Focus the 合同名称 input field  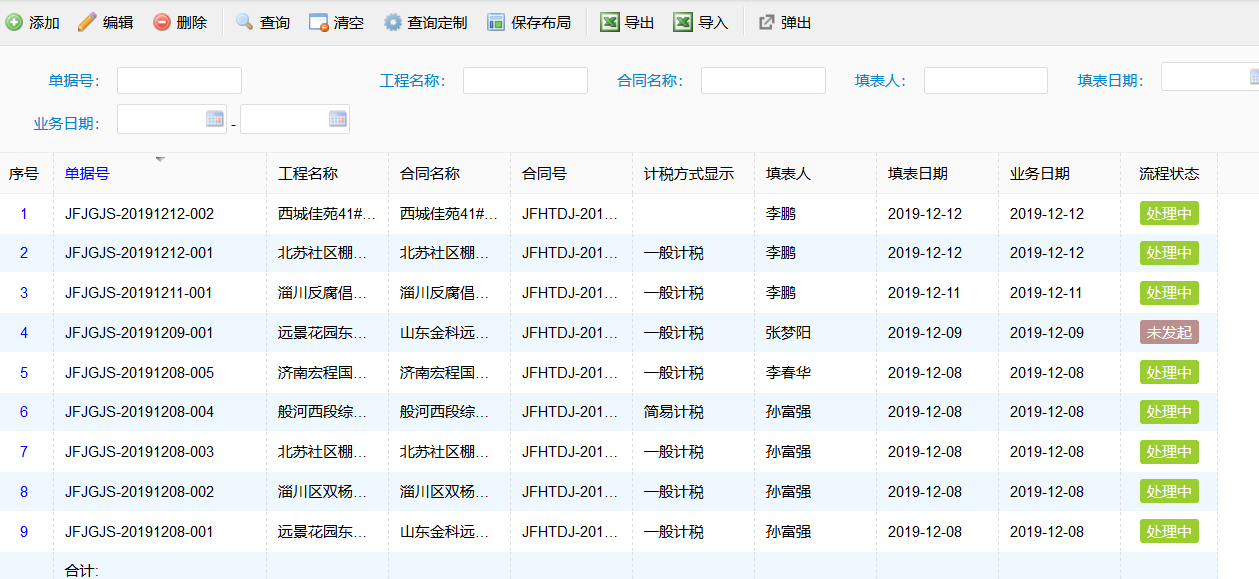coord(763,80)
